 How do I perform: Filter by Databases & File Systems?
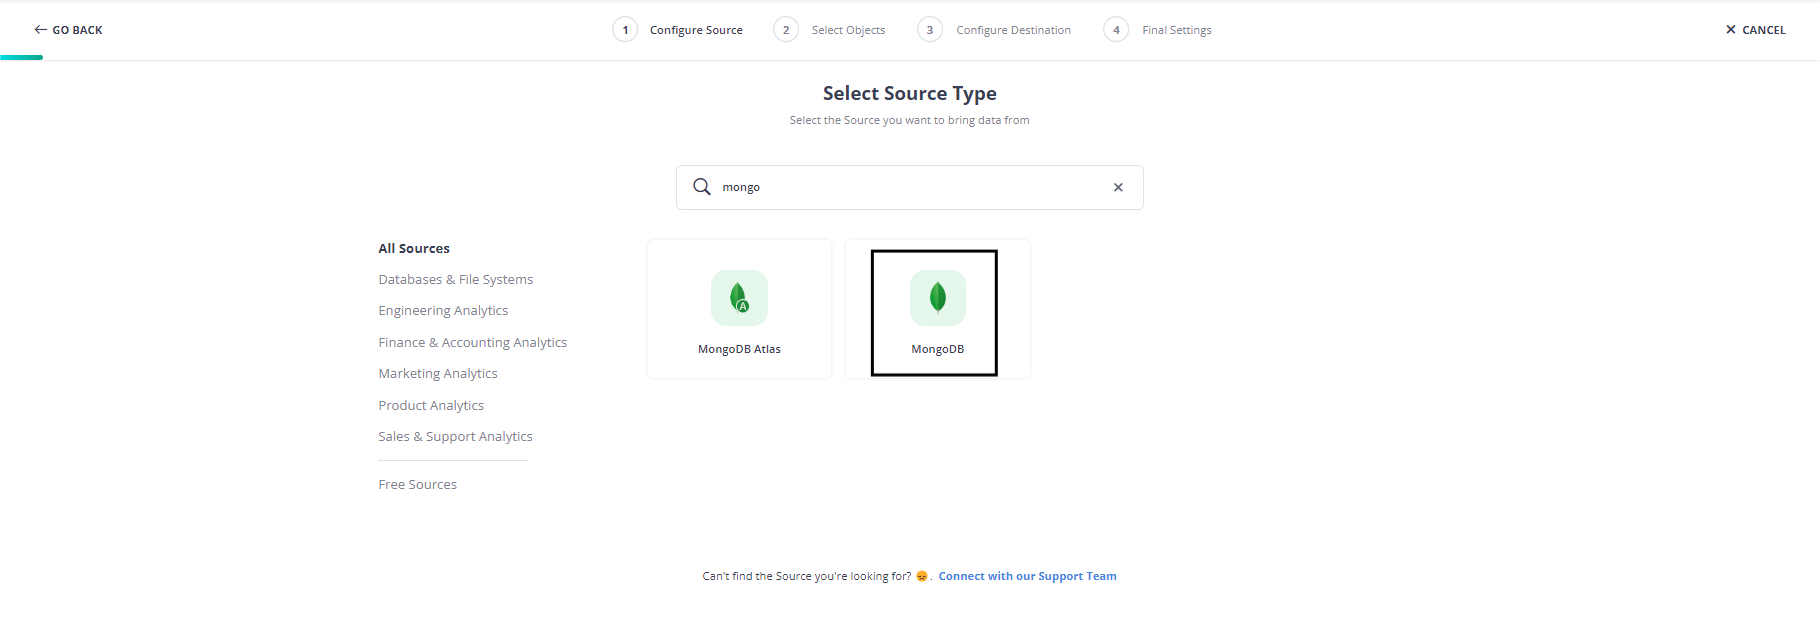tap(456, 280)
